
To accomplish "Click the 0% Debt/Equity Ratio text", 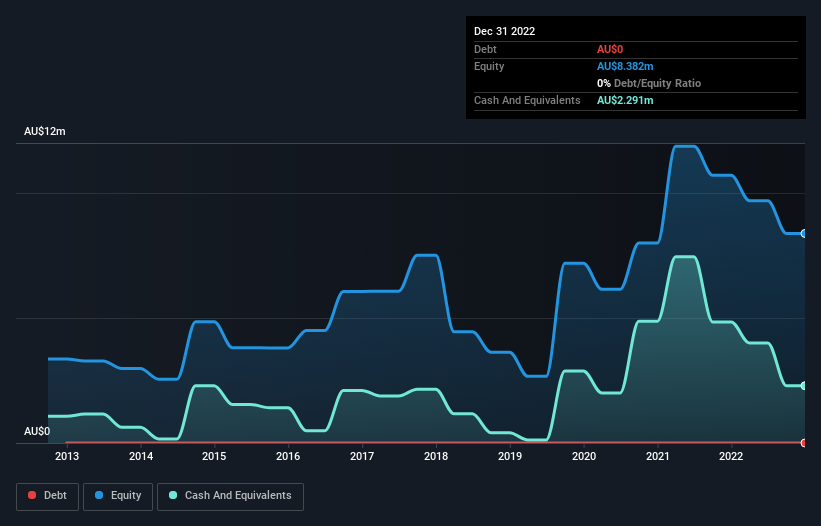I will (x=649, y=83).
